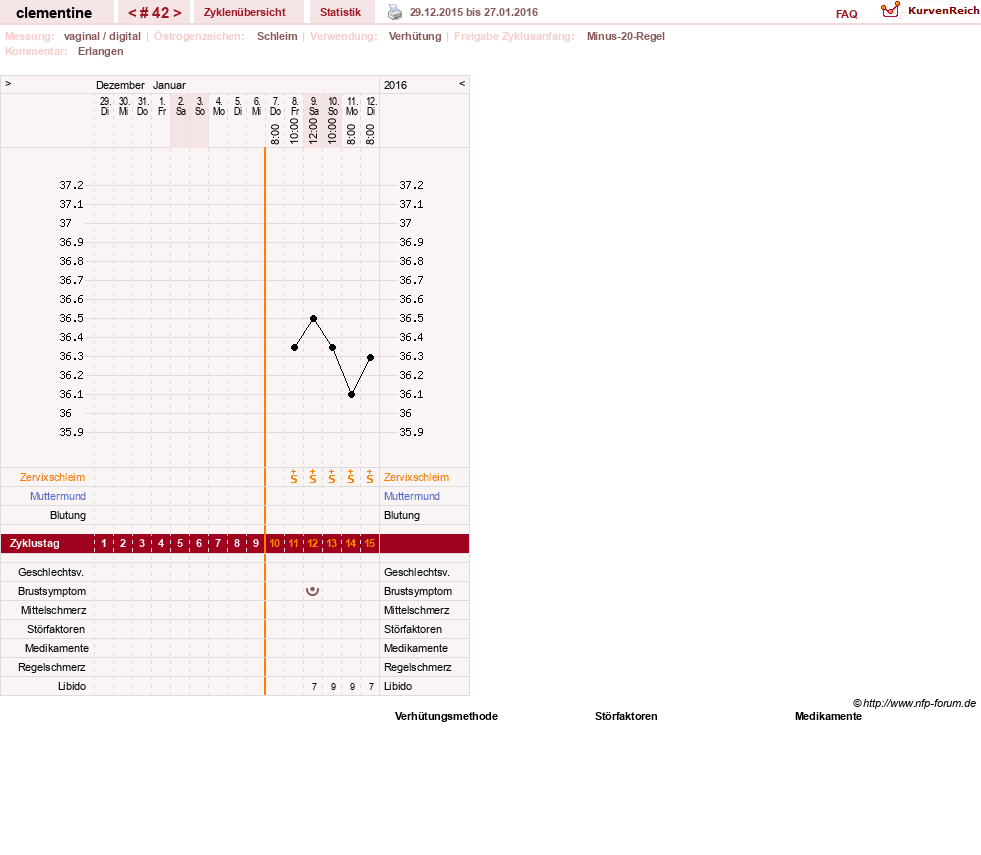Click the Störfaktoren heading below the chart

click(626, 716)
